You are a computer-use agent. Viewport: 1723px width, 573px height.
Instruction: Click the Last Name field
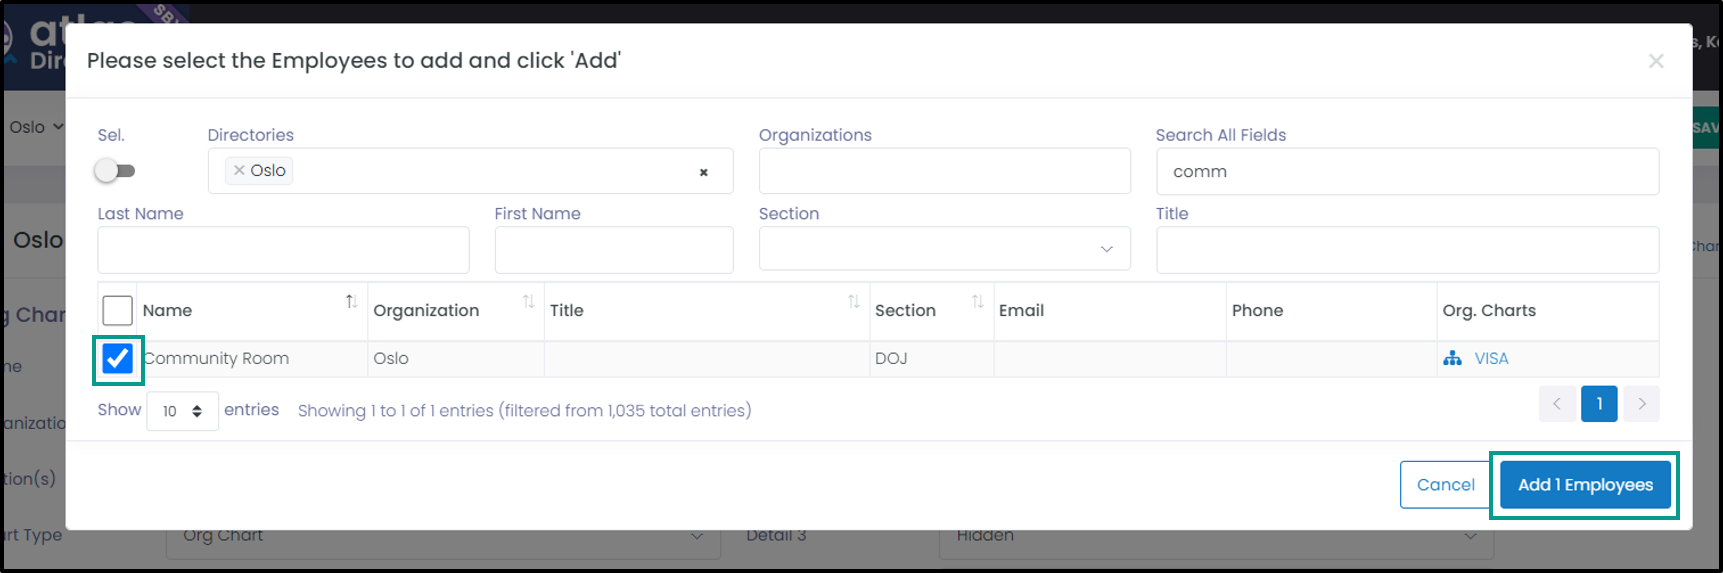[x=283, y=249]
